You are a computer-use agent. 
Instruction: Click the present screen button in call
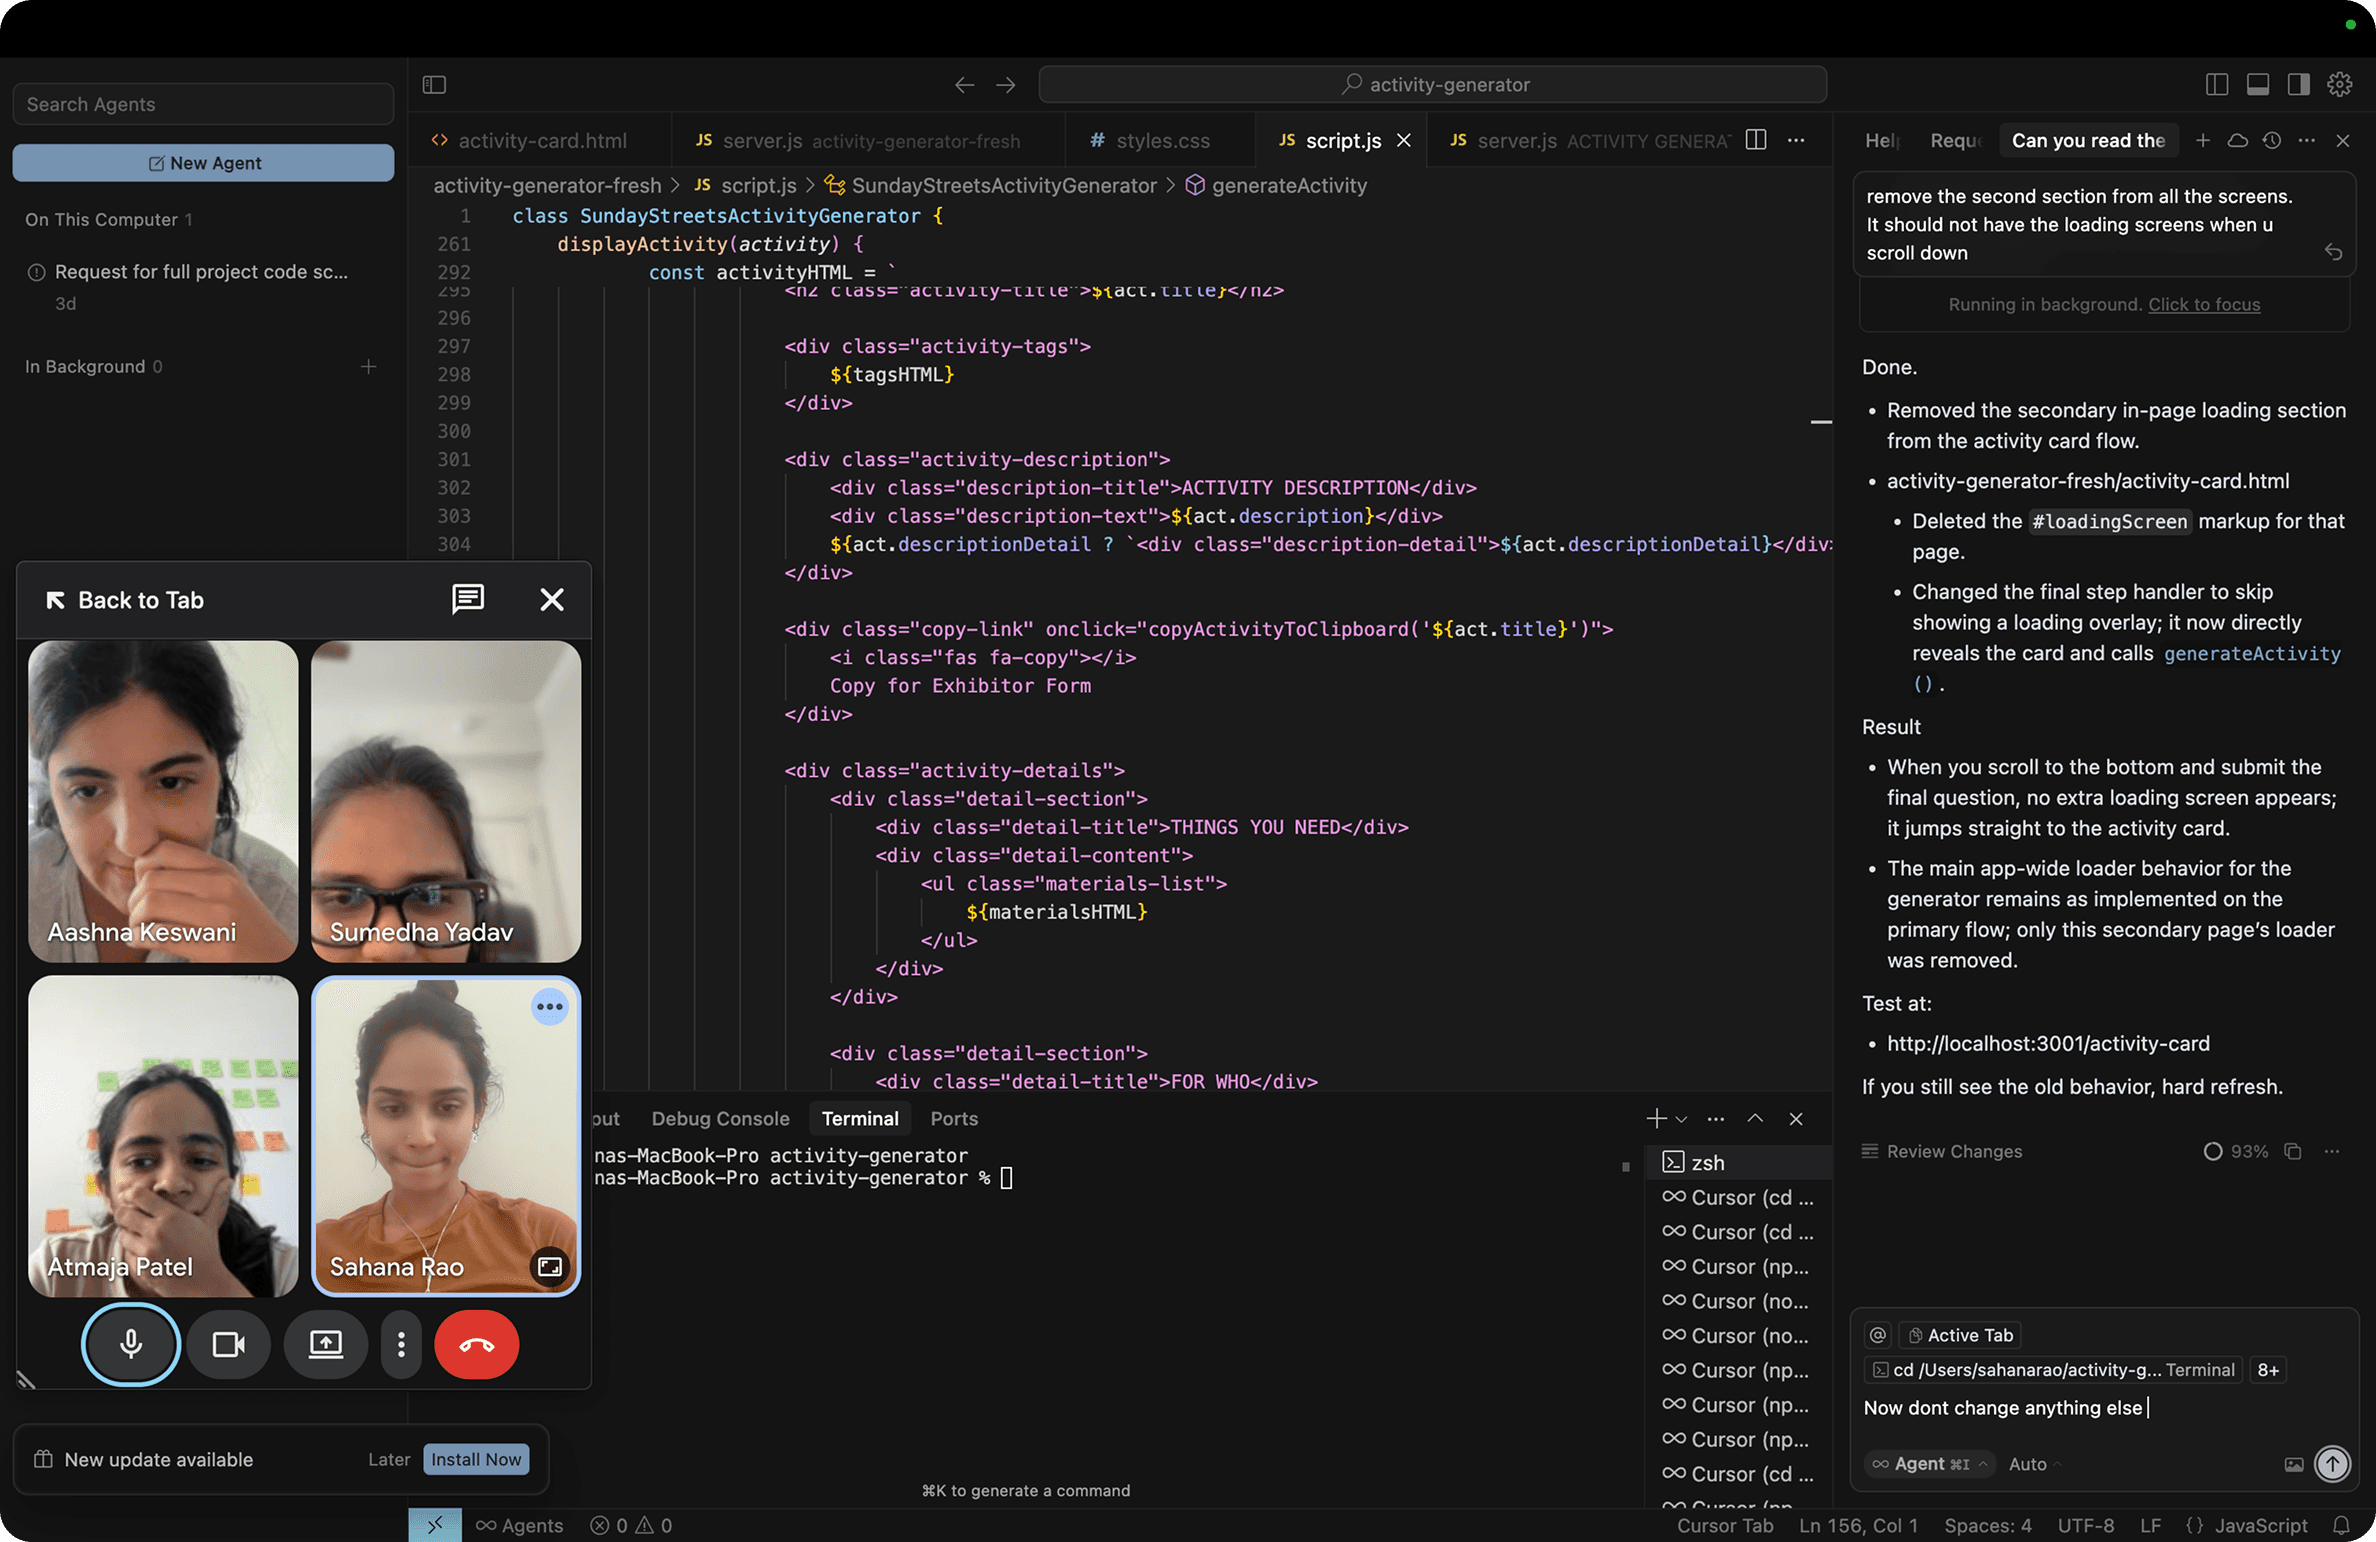click(x=325, y=1344)
